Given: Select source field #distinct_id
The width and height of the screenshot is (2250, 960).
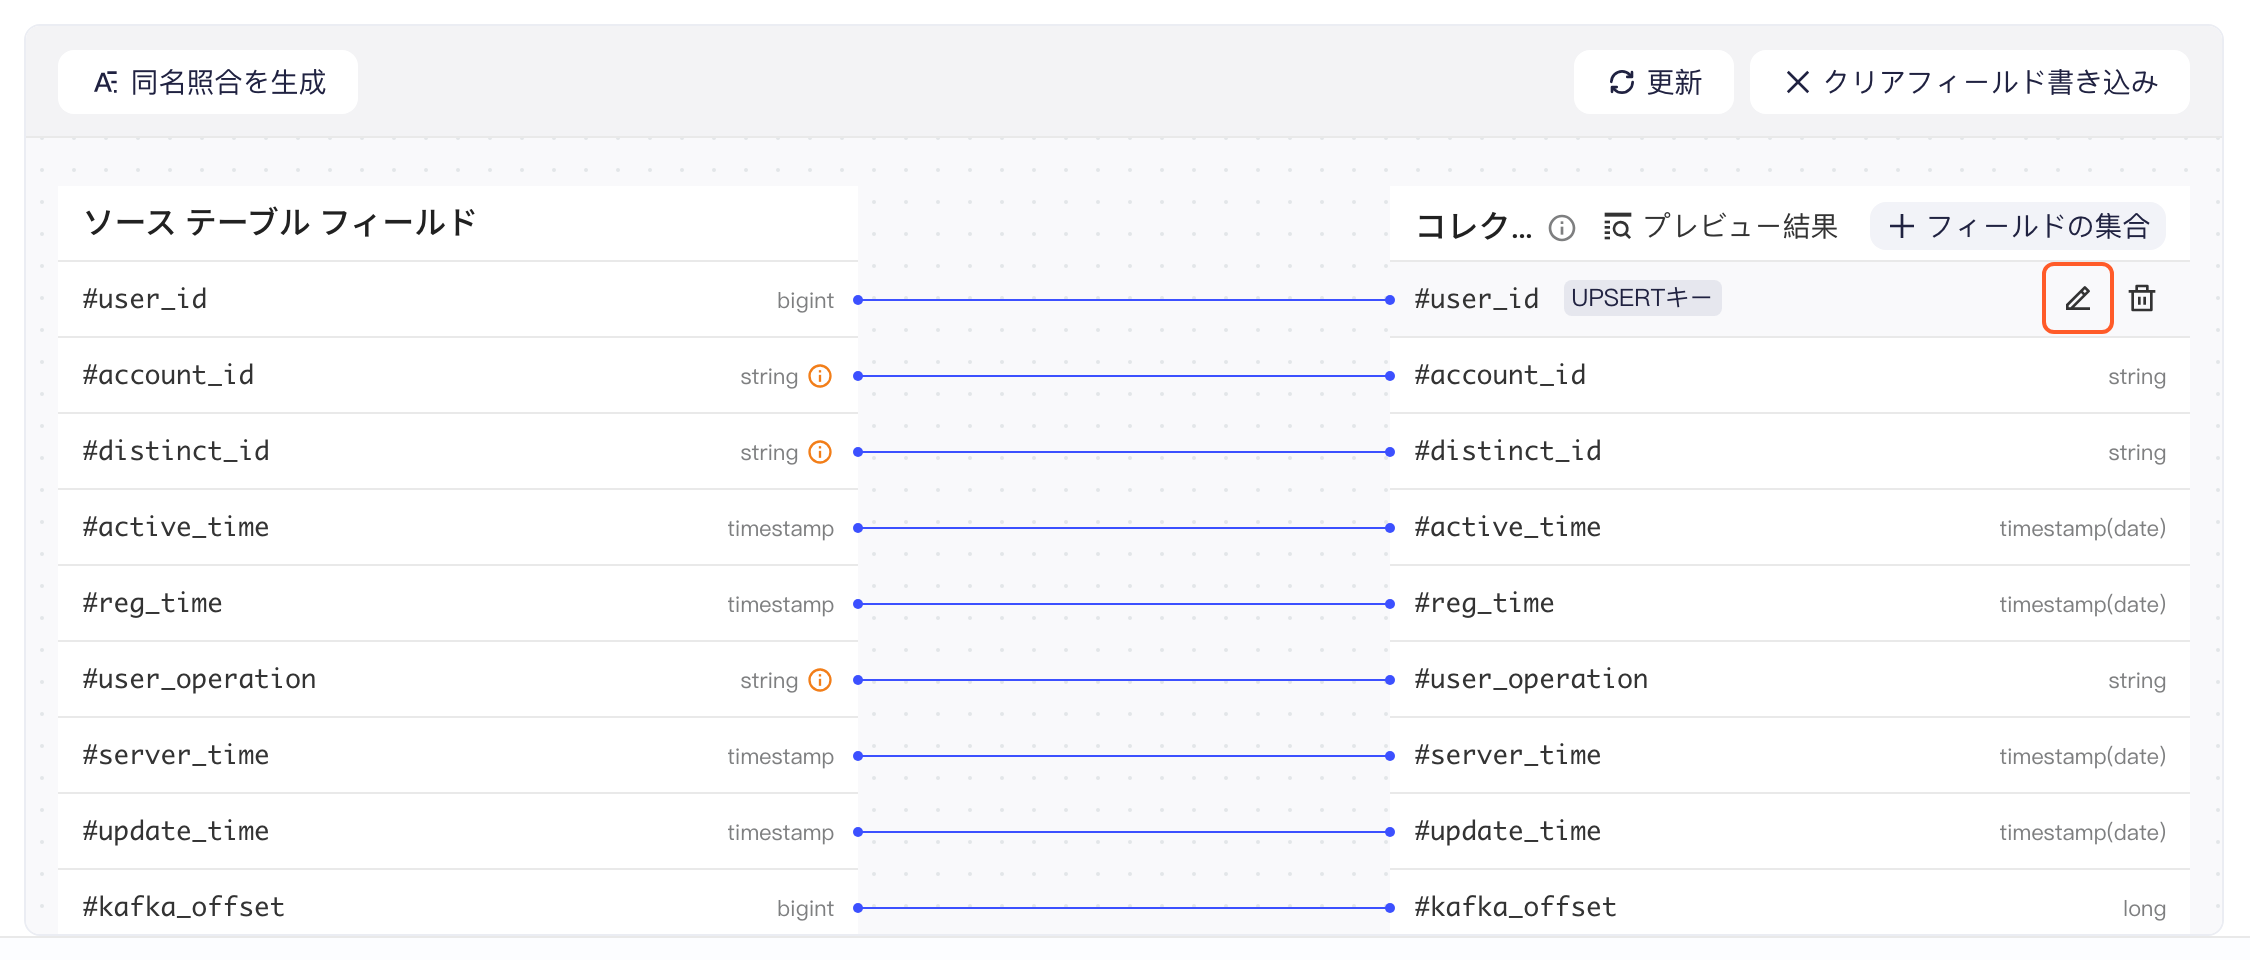Looking at the screenshot, I should click(x=458, y=451).
